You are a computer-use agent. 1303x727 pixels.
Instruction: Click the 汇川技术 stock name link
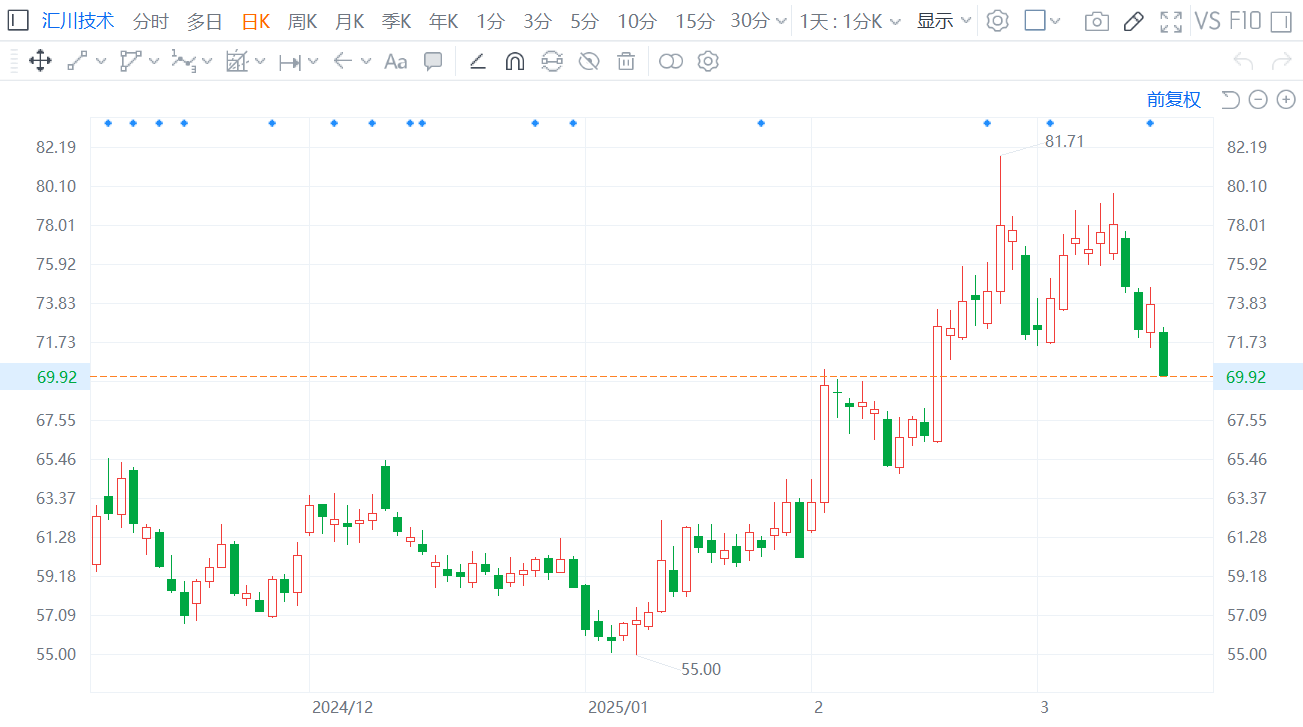pyautogui.click(x=78, y=20)
